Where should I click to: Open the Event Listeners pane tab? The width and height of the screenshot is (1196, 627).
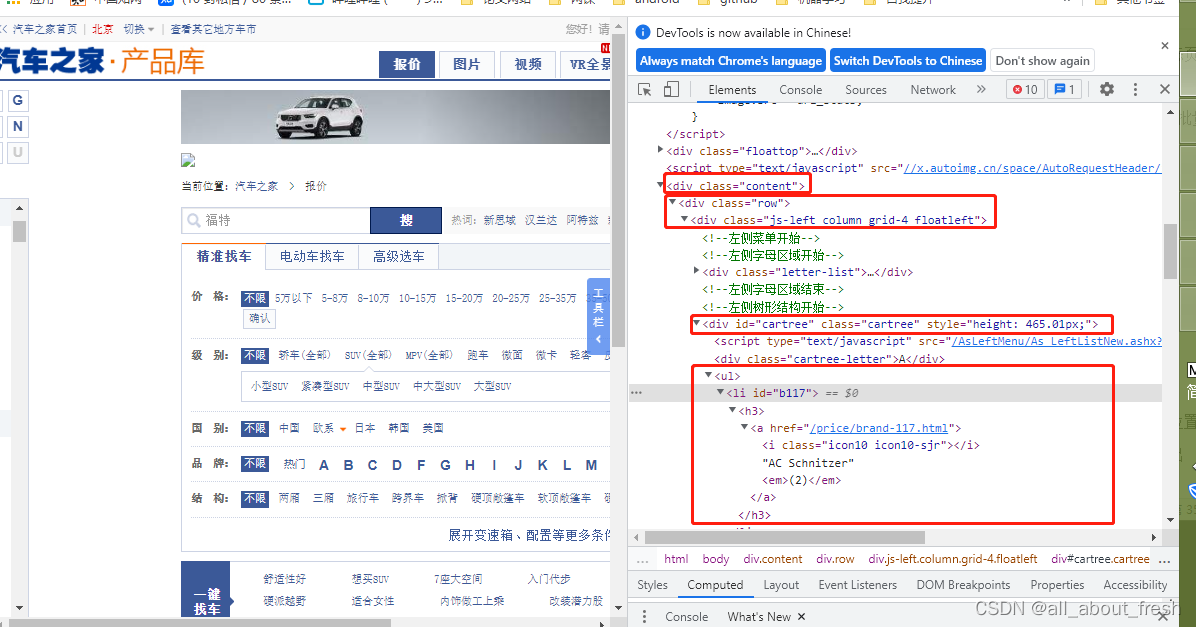pos(857,584)
